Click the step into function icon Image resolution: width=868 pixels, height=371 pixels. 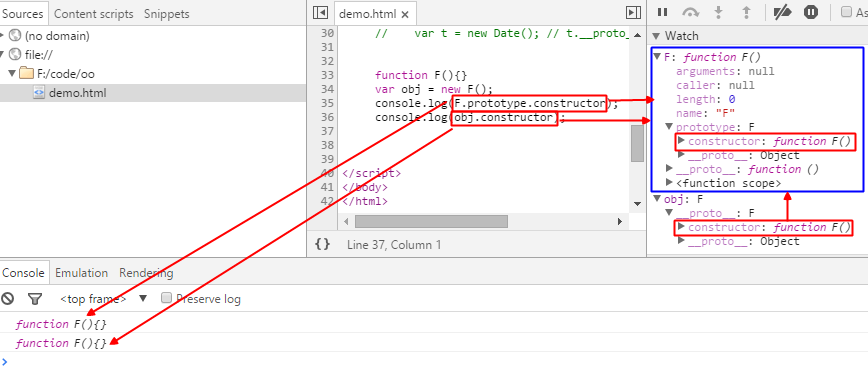coord(719,12)
